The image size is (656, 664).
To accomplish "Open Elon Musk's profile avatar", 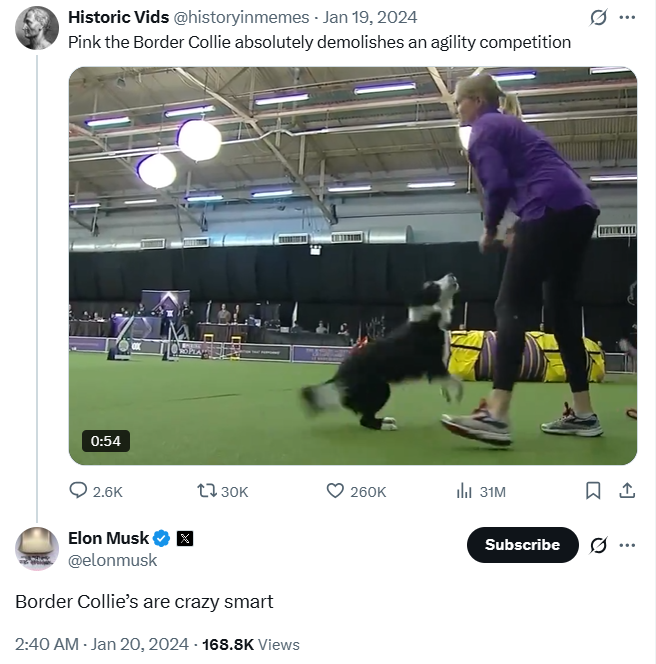I will pos(37,549).
